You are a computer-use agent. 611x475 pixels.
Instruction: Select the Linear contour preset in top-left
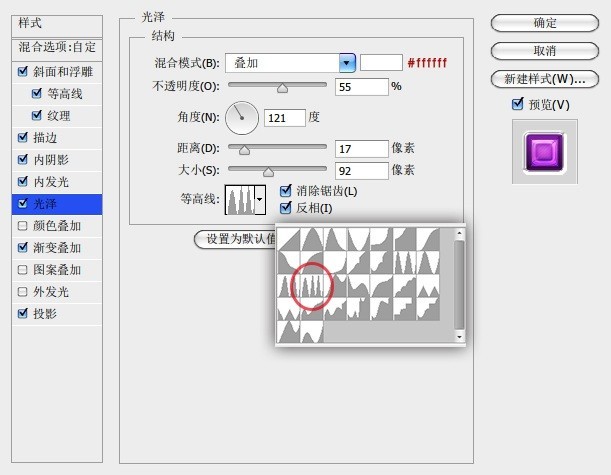tap(289, 239)
